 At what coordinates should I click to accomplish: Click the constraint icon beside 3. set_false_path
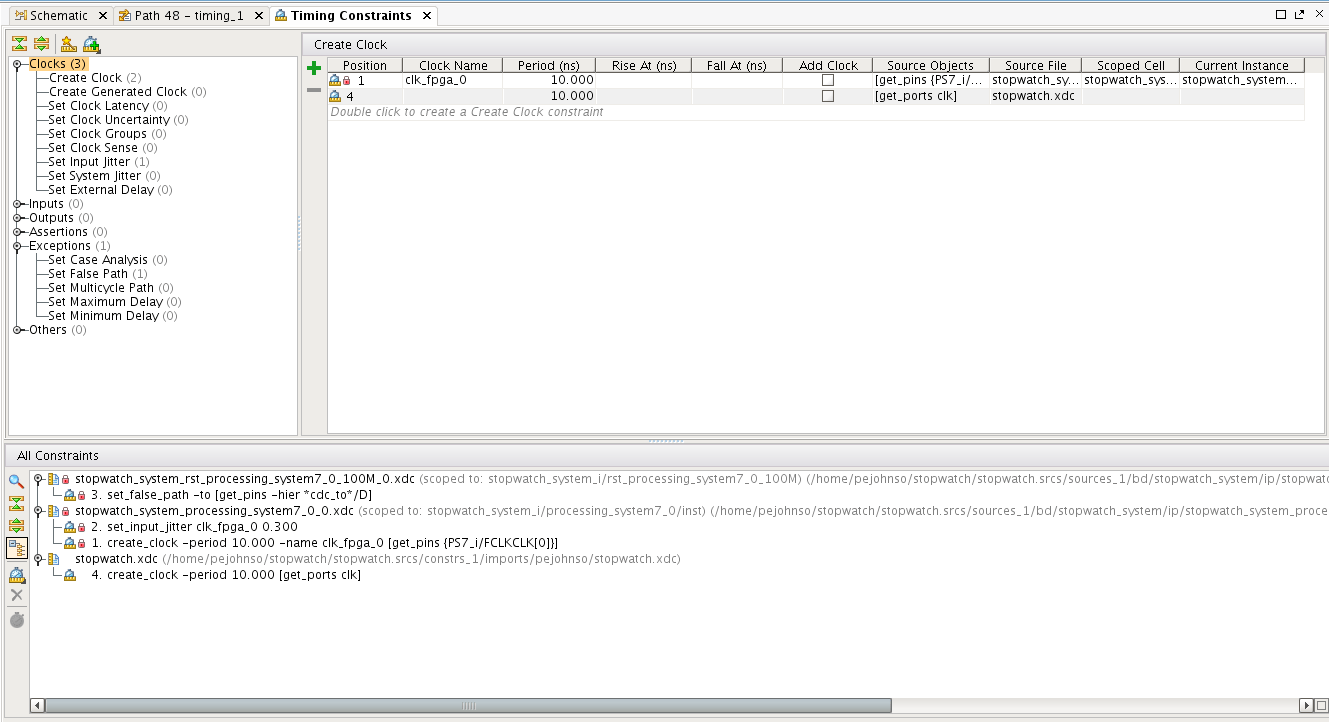(x=69, y=495)
